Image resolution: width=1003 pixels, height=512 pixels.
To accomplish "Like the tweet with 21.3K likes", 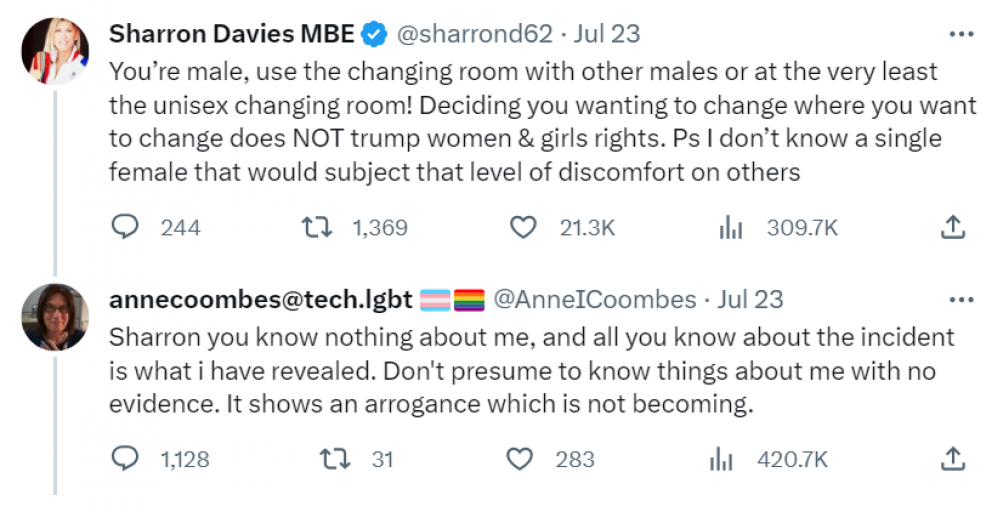I will point(523,227).
